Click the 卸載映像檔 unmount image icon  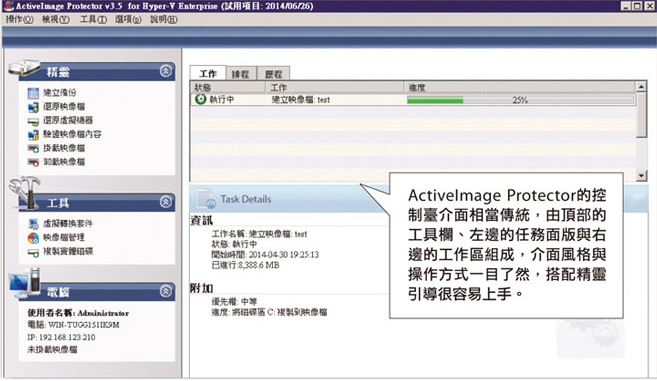(x=33, y=163)
